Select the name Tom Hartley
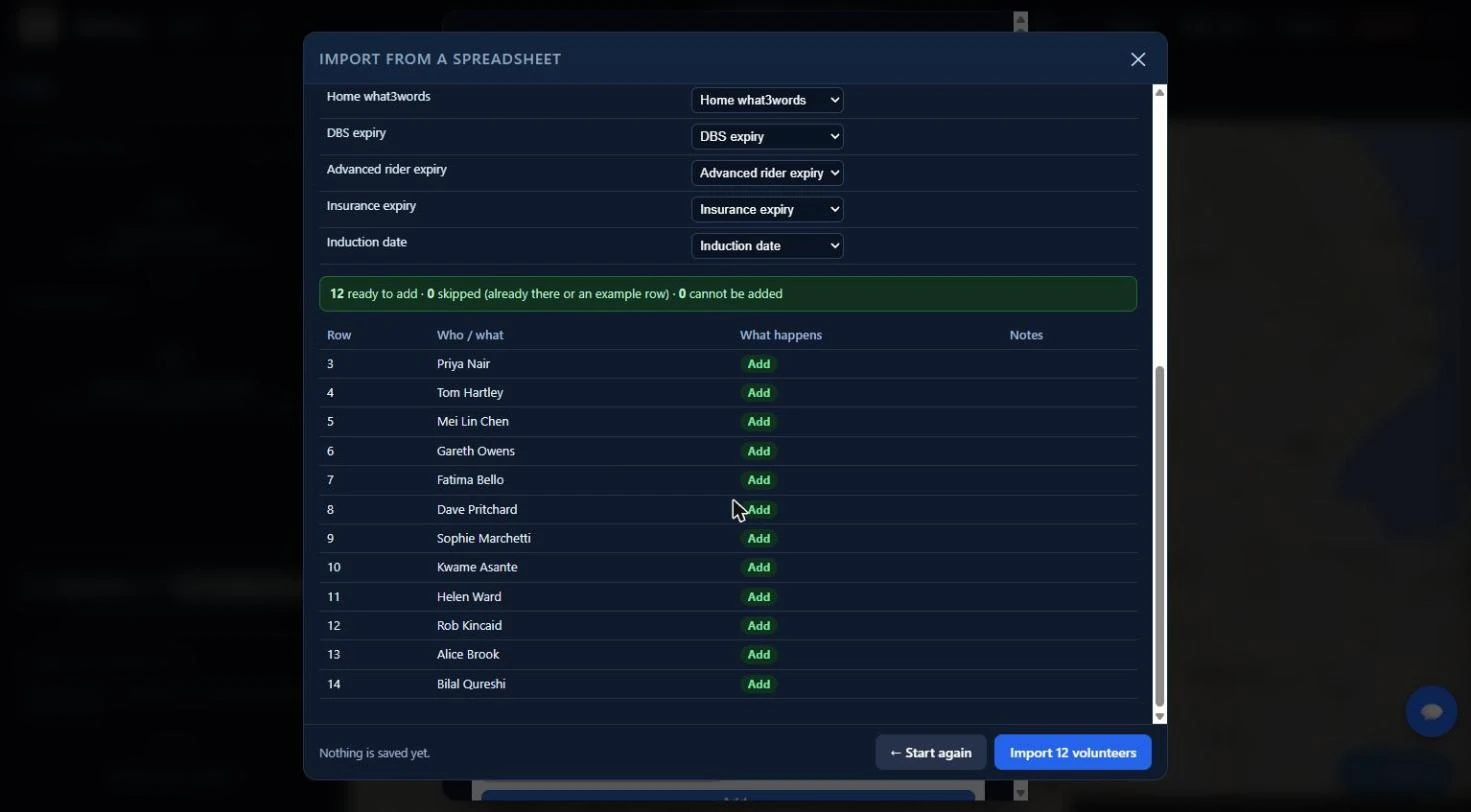 coord(470,393)
